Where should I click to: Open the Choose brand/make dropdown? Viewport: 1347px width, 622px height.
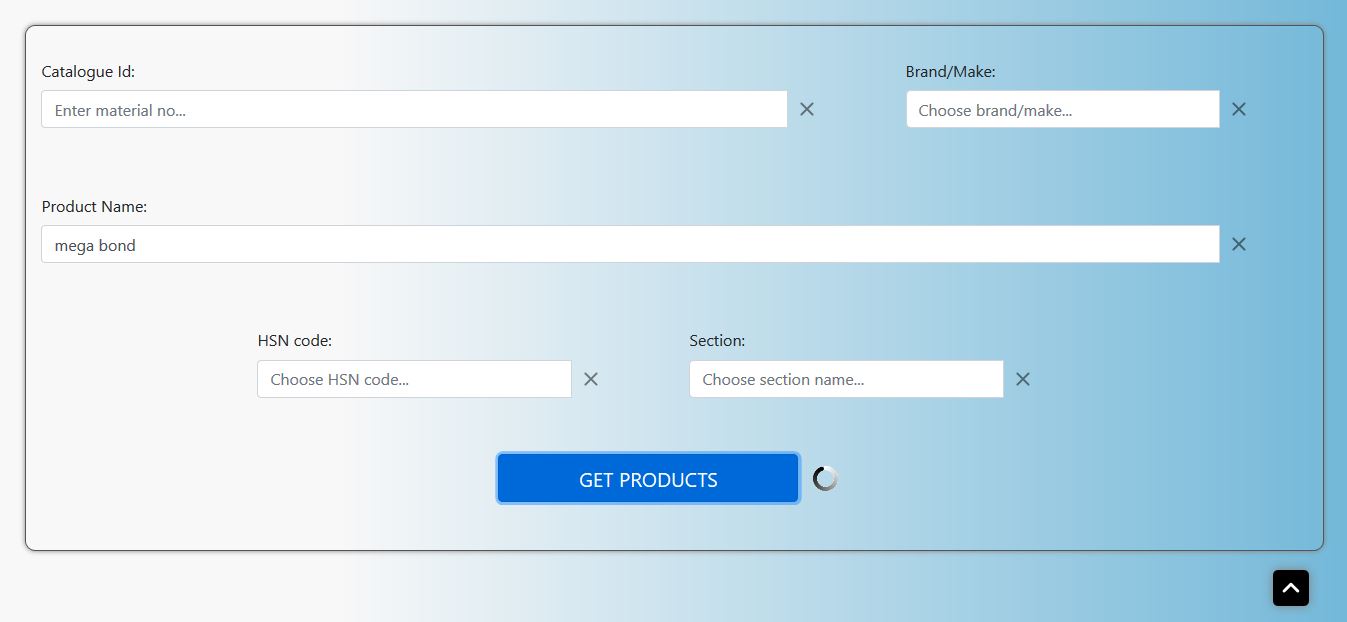click(x=1062, y=110)
